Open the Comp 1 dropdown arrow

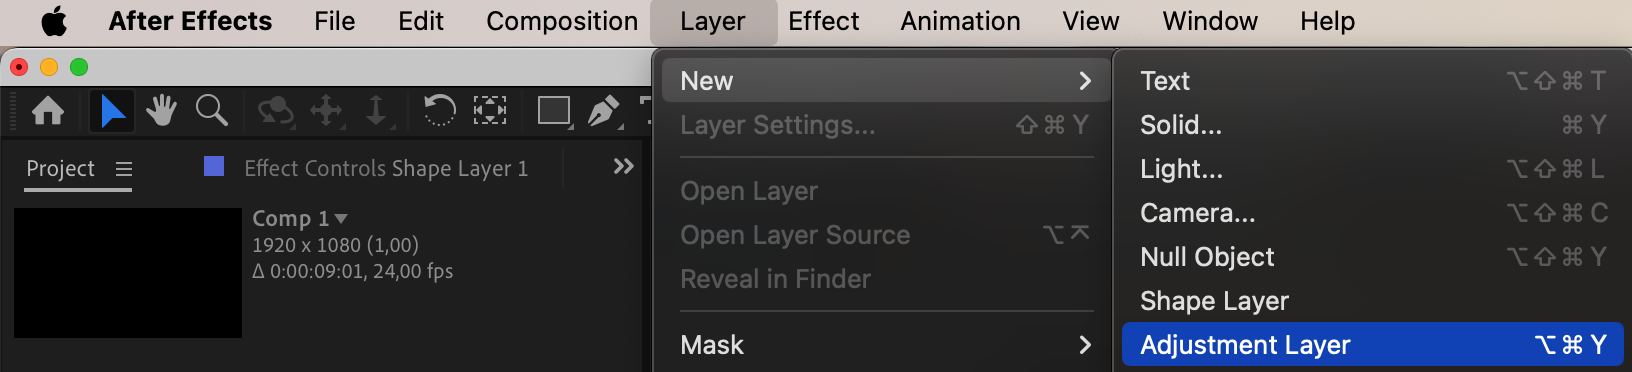point(341,218)
